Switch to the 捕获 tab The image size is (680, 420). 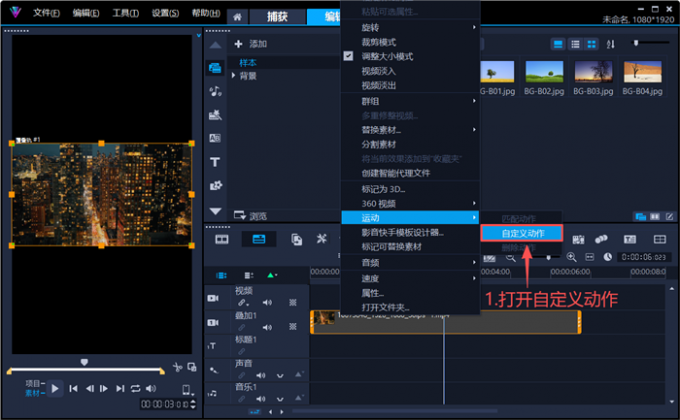(277, 17)
